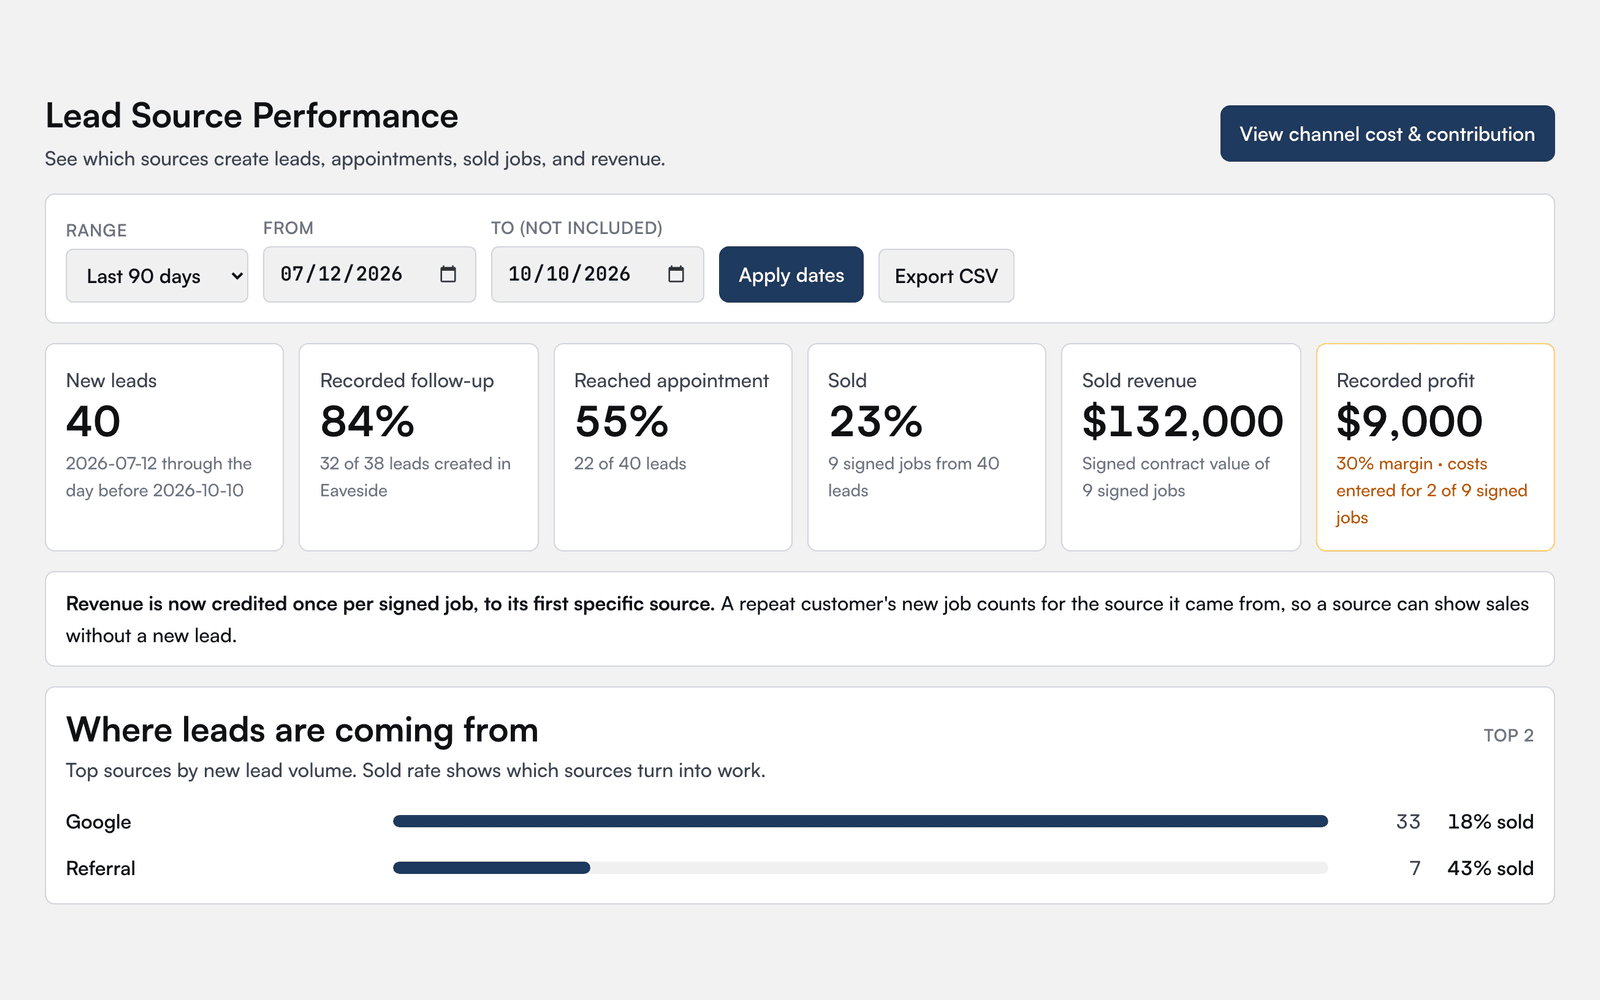This screenshot has width=1600, height=1000.
Task: Click the 30% margin costs note
Action: [1432, 490]
